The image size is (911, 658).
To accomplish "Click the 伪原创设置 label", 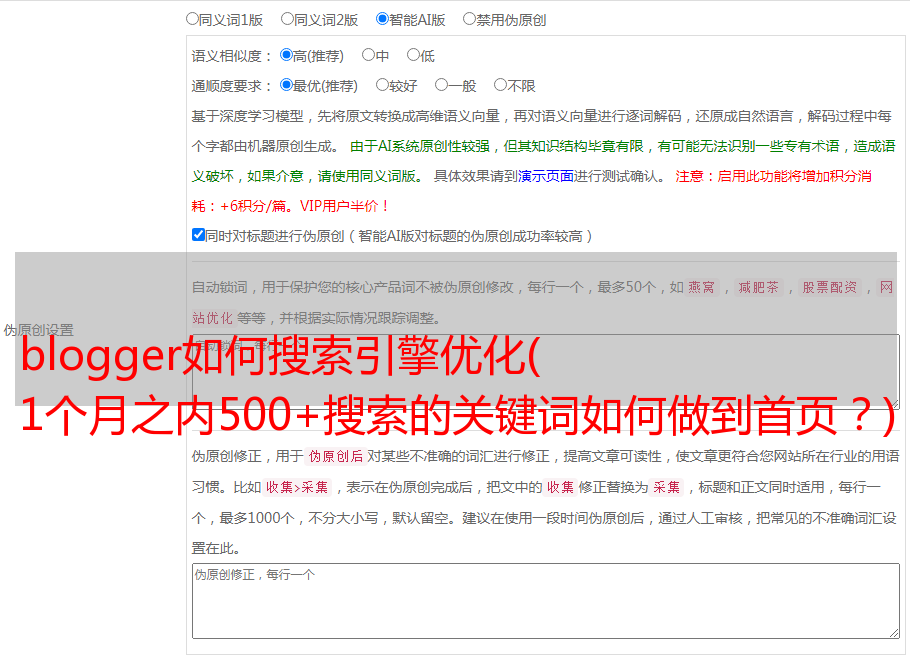I will [x=38, y=330].
